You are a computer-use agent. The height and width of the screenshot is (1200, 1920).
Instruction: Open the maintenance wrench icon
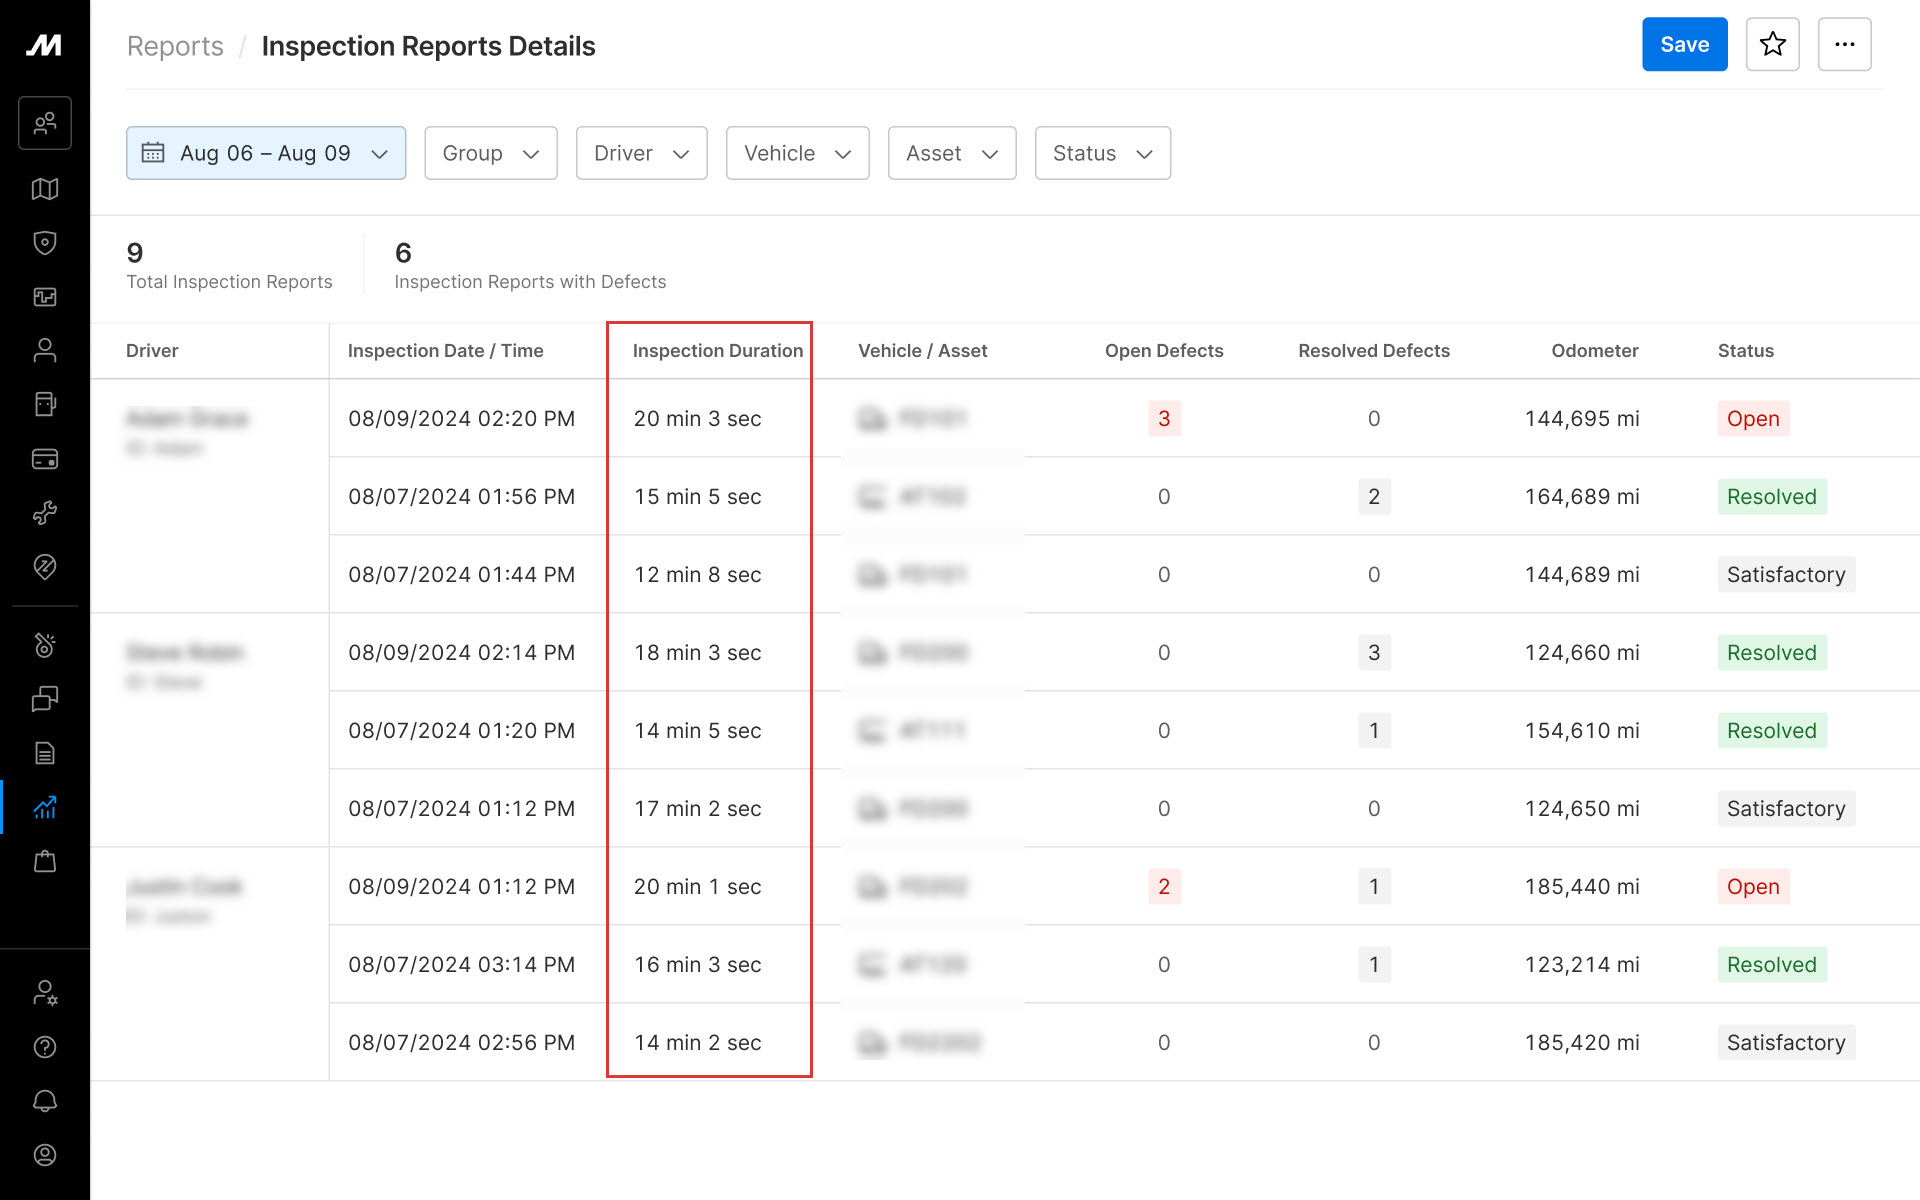point(45,513)
